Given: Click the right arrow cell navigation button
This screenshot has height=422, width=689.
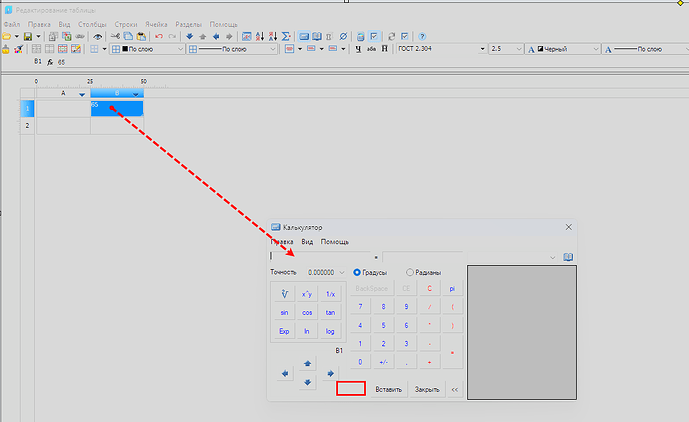Looking at the screenshot, I should click(330, 374).
